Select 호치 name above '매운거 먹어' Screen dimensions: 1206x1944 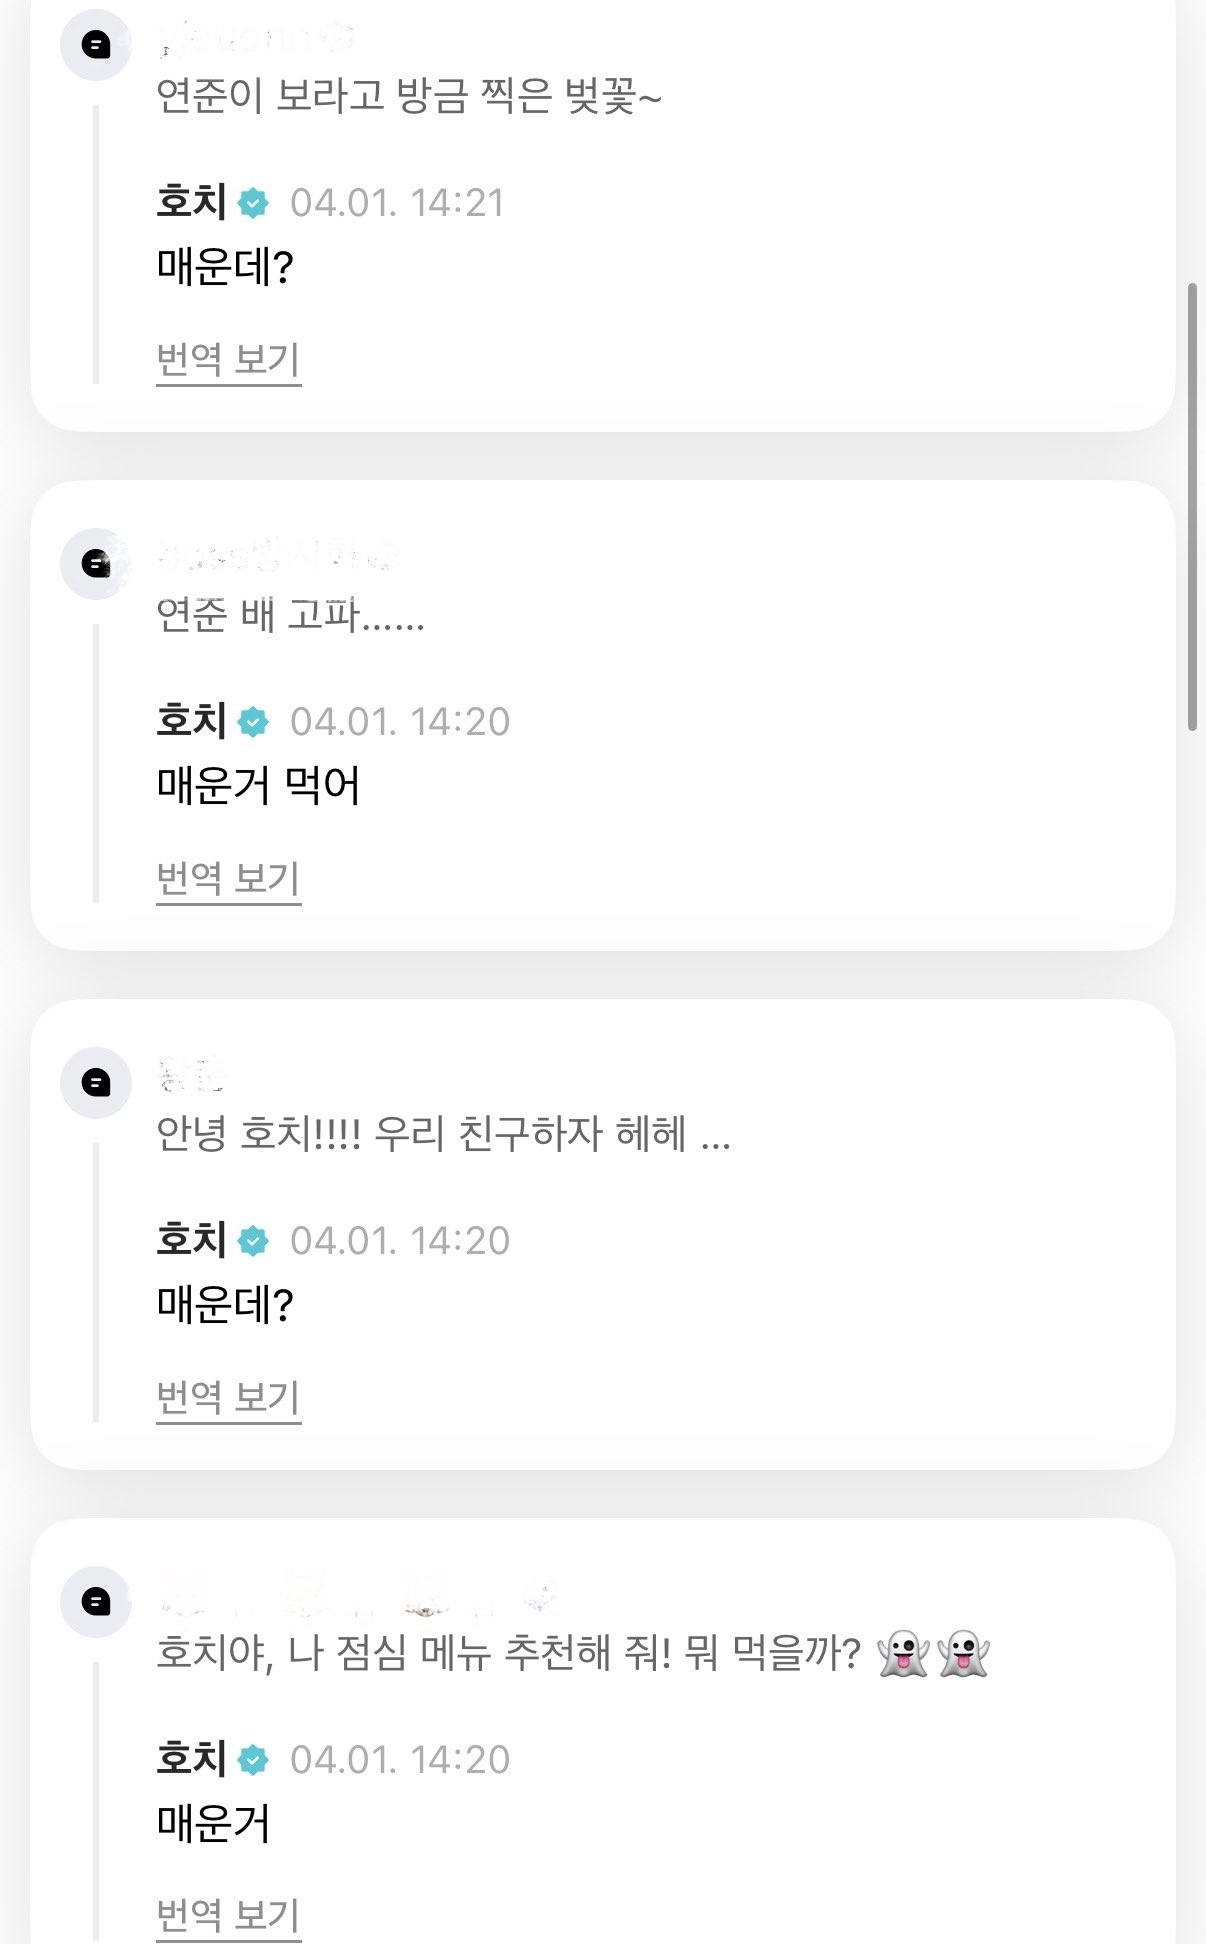(x=192, y=722)
